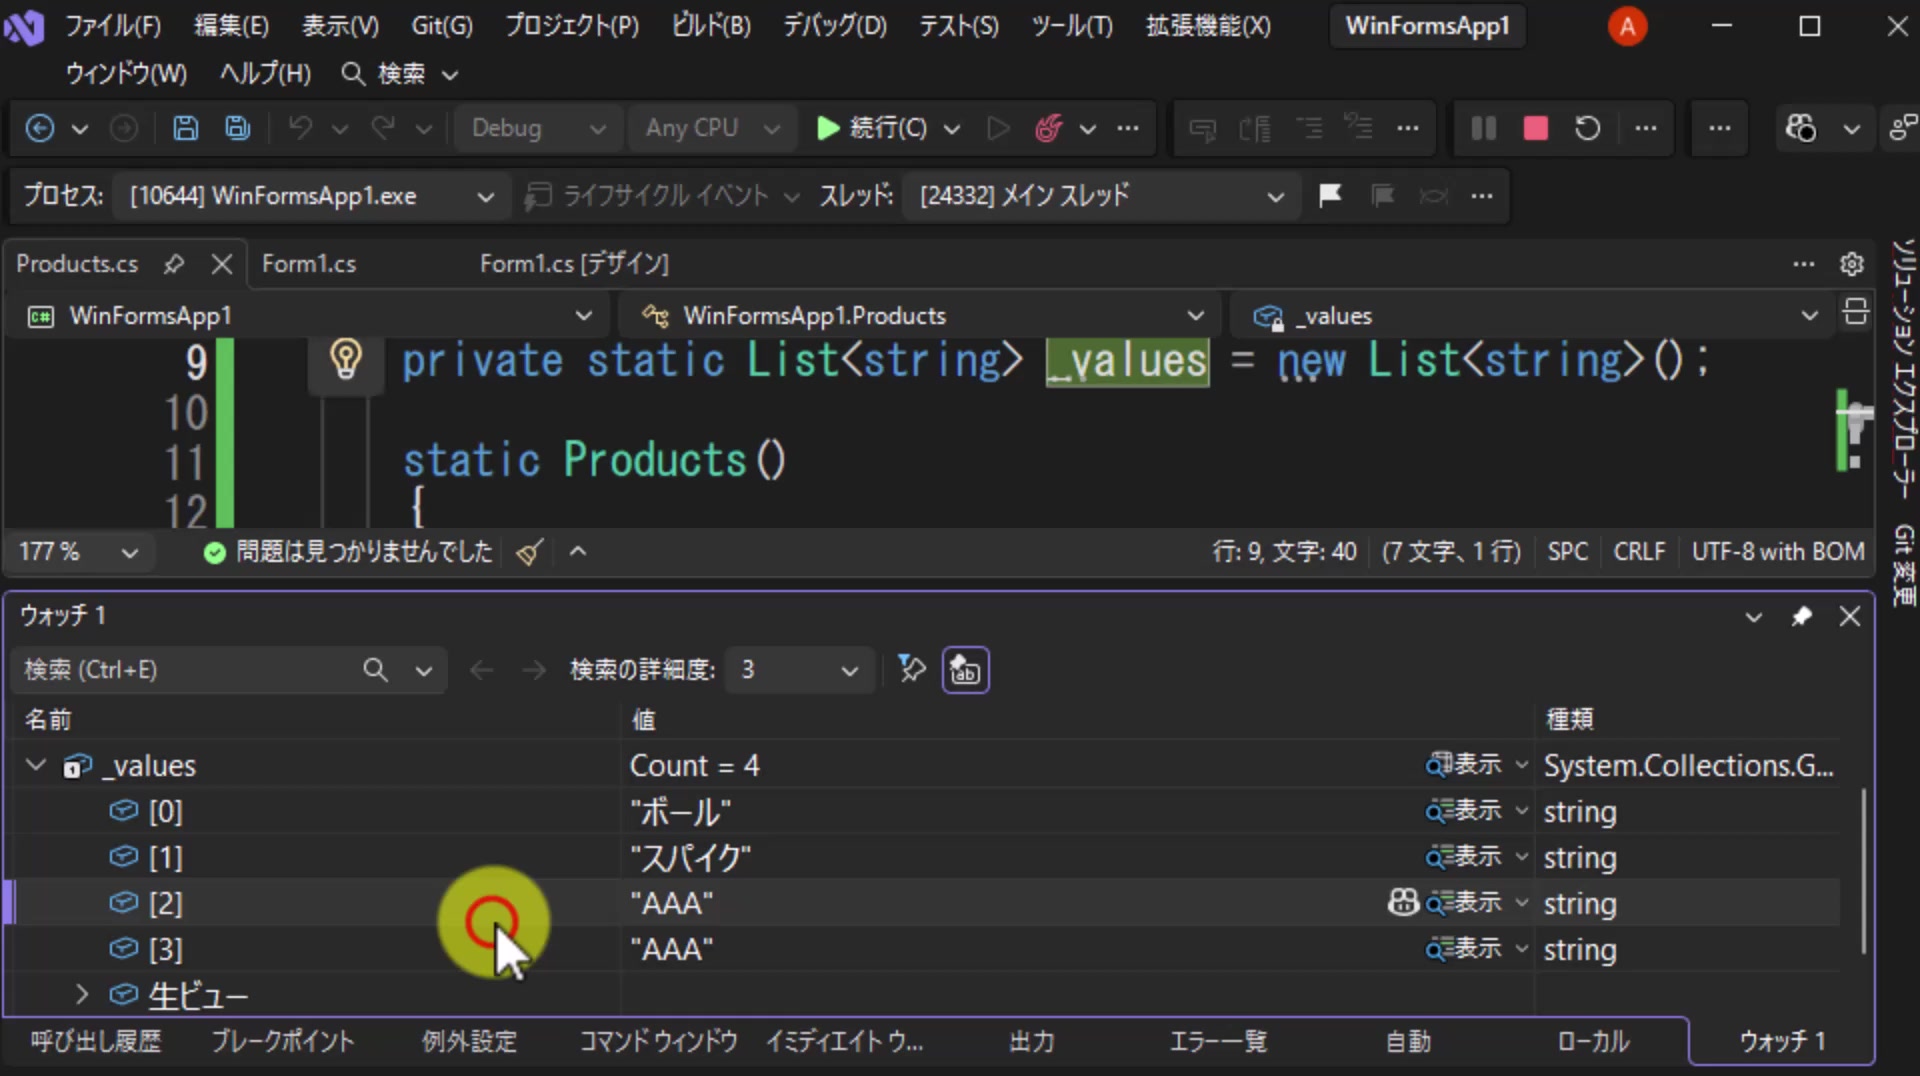Toggle Watch 1 panel auto-hide pin
1920x1076 pixels.
pos(1802,616)
